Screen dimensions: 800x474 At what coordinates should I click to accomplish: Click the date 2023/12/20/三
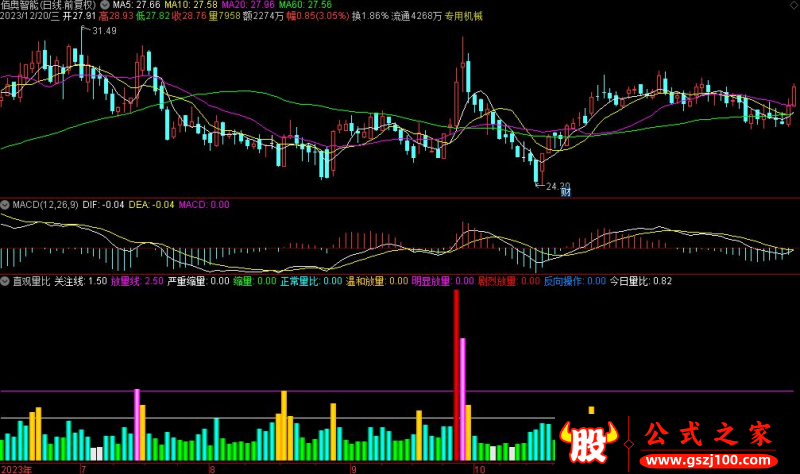point(30,16)
